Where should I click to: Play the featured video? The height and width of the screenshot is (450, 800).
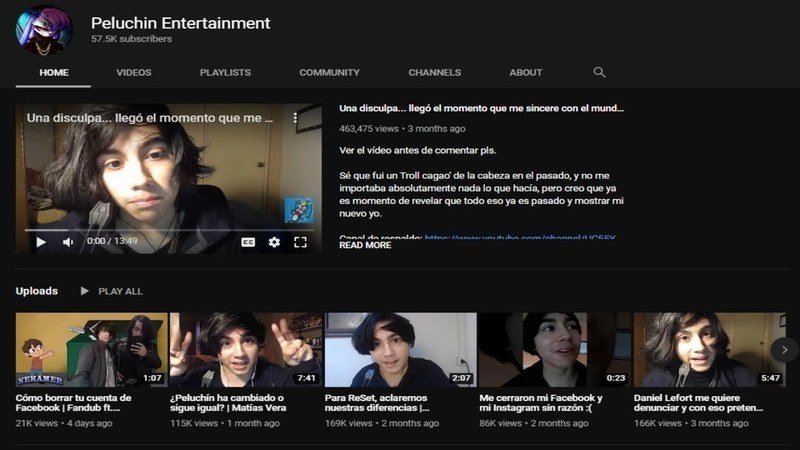tap(41, 242)
